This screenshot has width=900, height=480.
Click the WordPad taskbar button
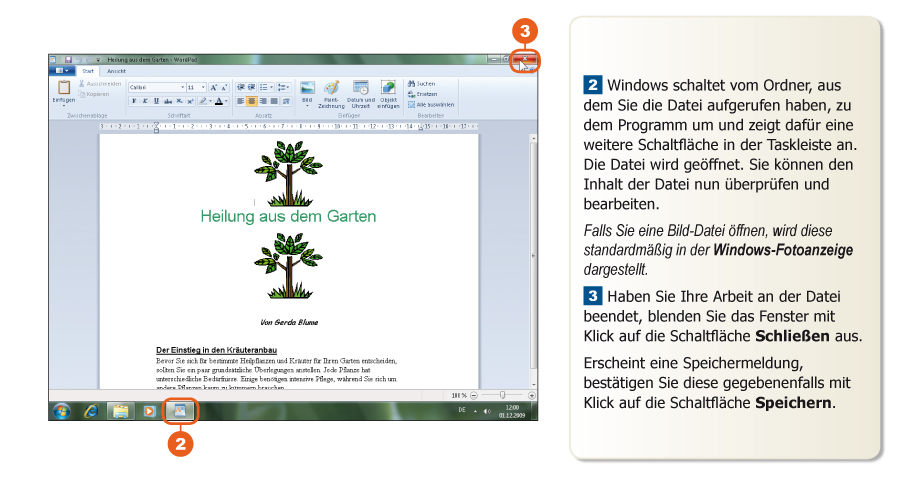point(181,410)
